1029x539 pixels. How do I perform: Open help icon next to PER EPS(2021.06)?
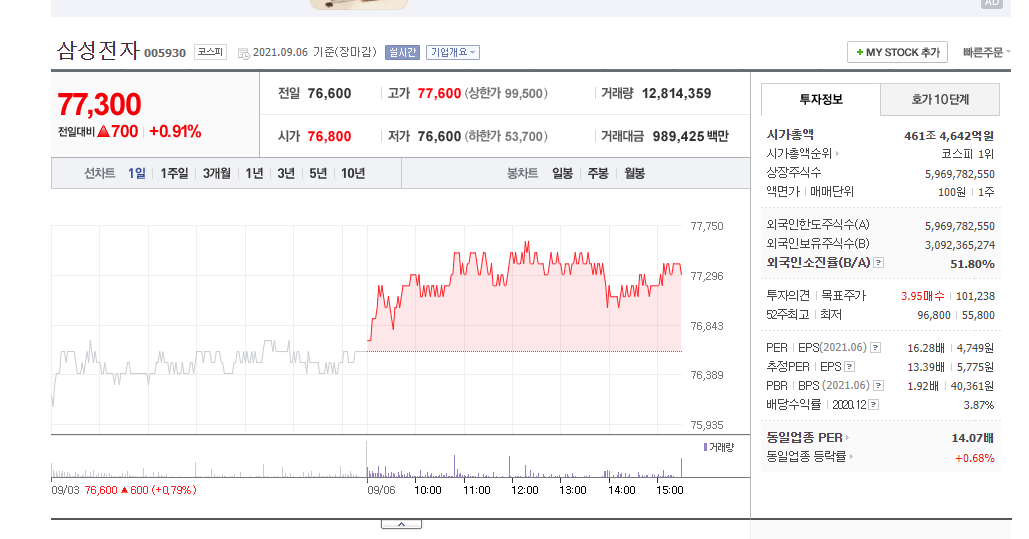pyautogui.click(x=875, y=348)
